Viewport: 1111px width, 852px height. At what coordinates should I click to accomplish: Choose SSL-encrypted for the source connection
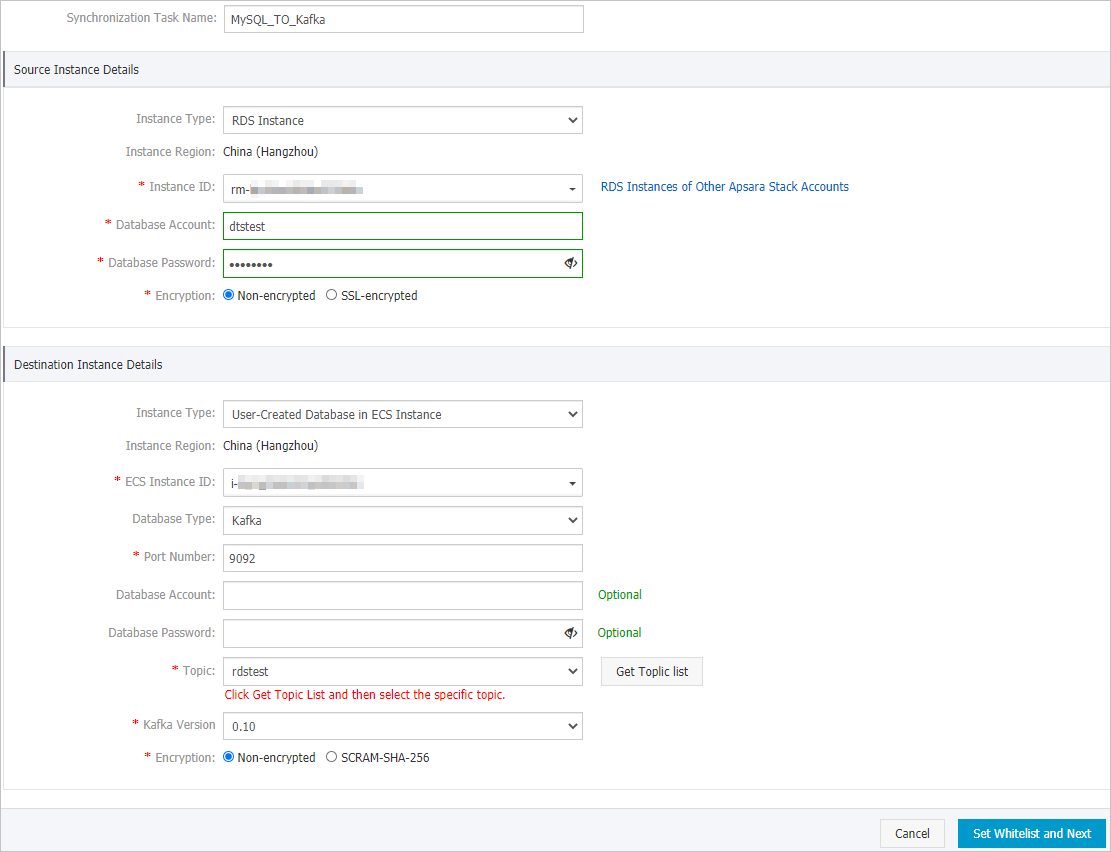[331, 295]
